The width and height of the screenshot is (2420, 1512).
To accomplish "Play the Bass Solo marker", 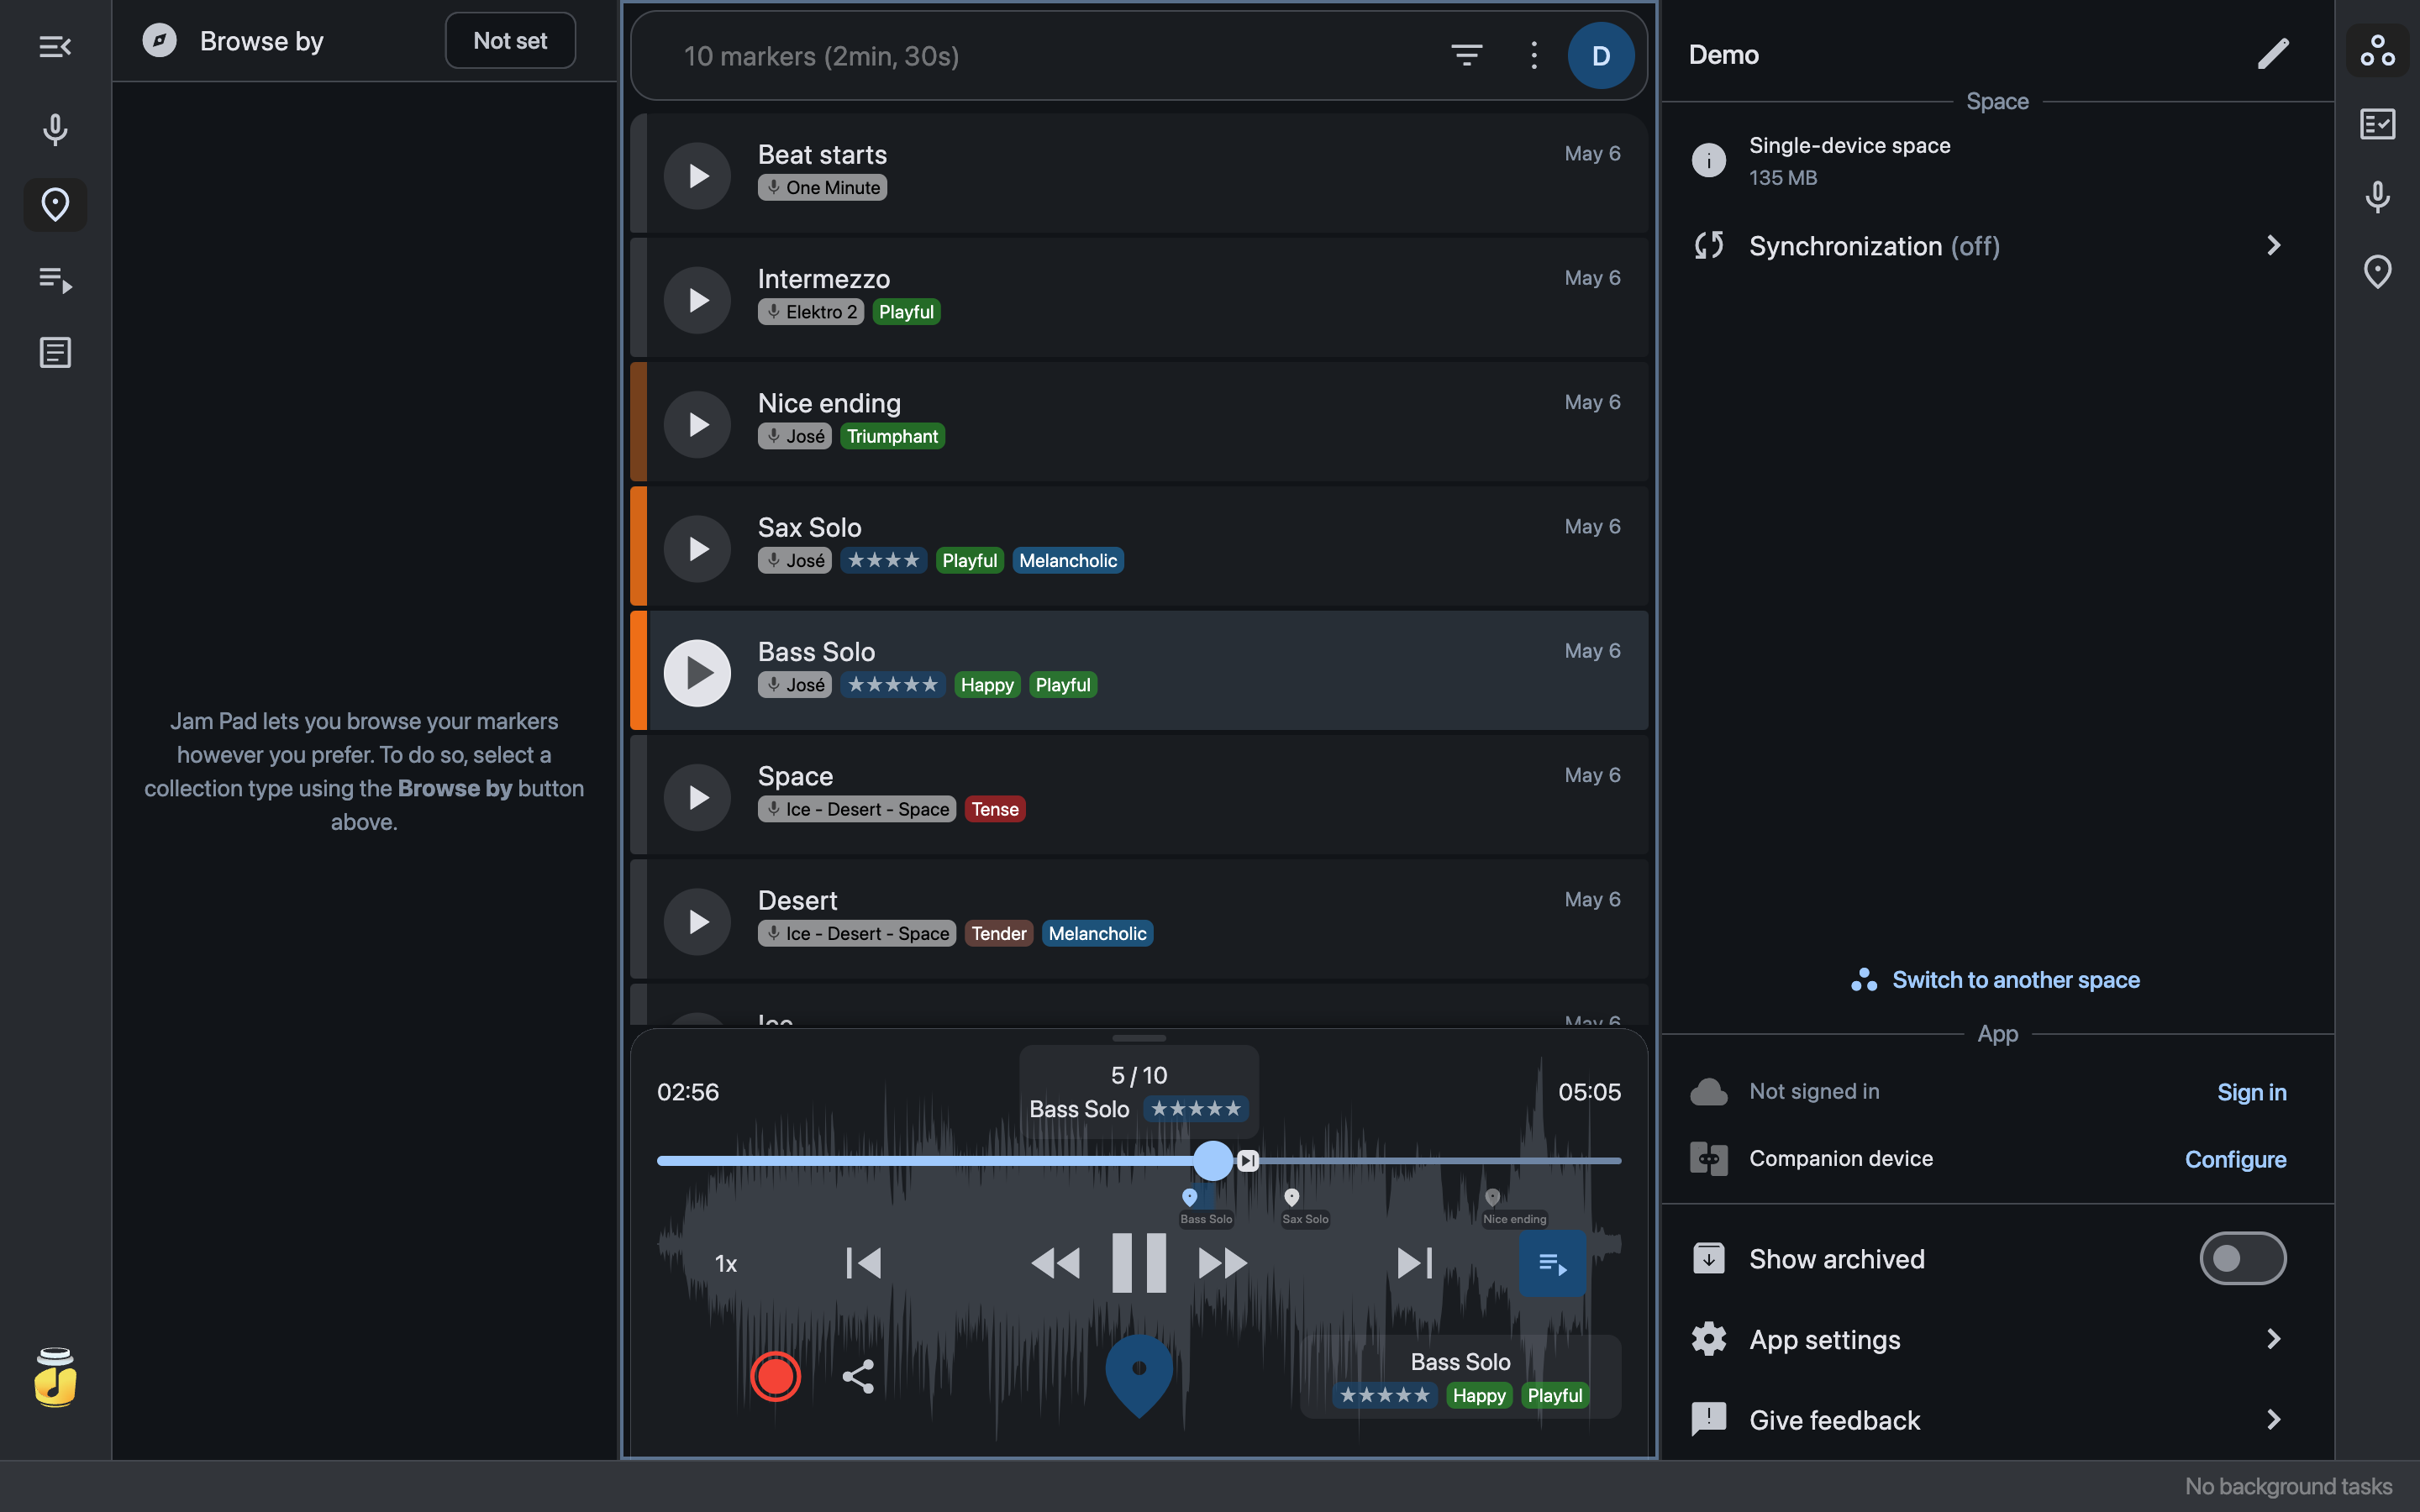I will click(697, 672).
